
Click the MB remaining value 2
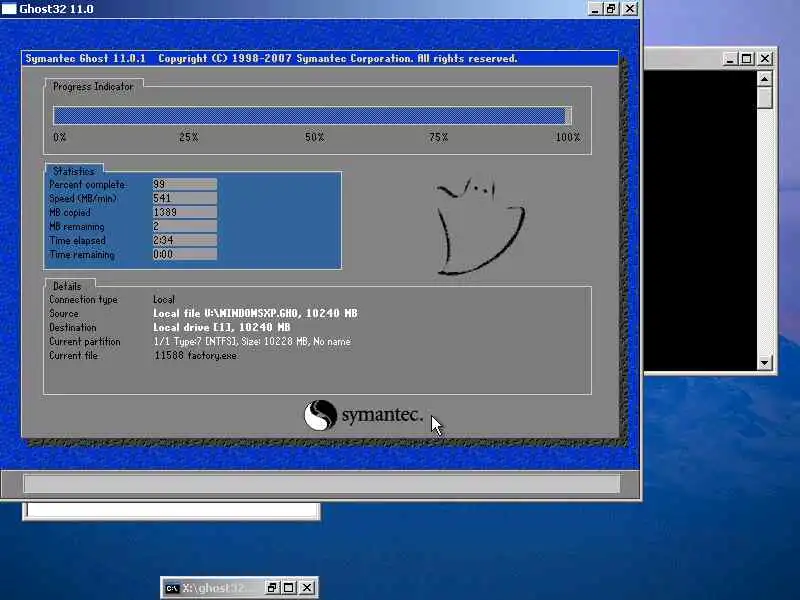tap(185, 226)
